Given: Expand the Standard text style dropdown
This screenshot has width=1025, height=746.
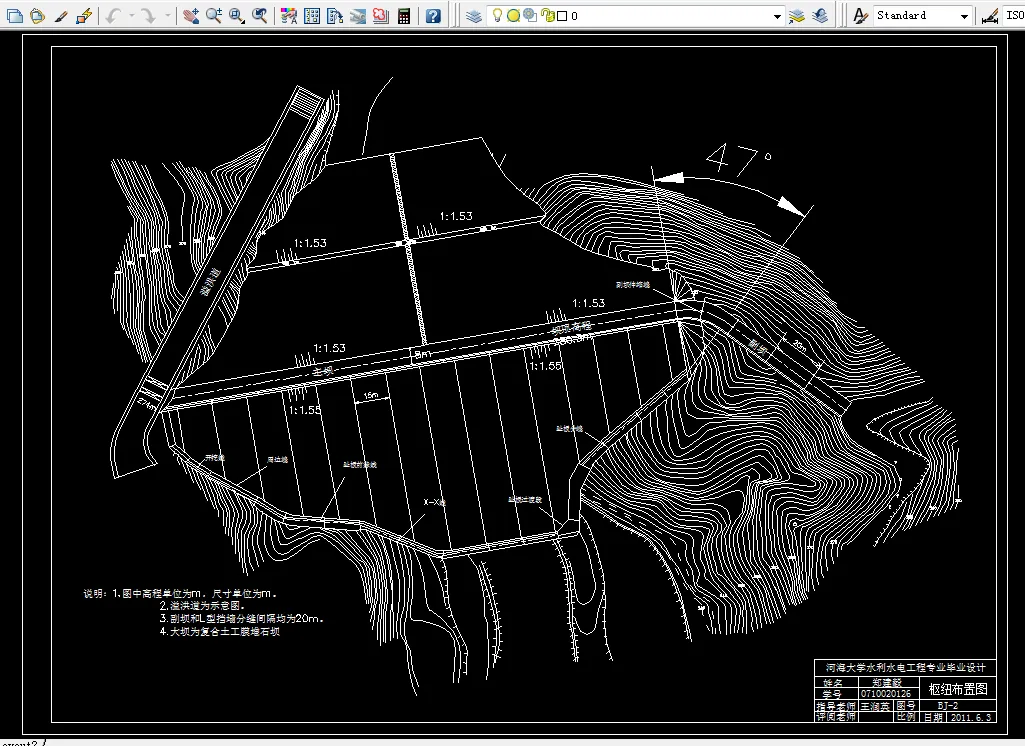Looking at the screenshot, I should [964, 16].
